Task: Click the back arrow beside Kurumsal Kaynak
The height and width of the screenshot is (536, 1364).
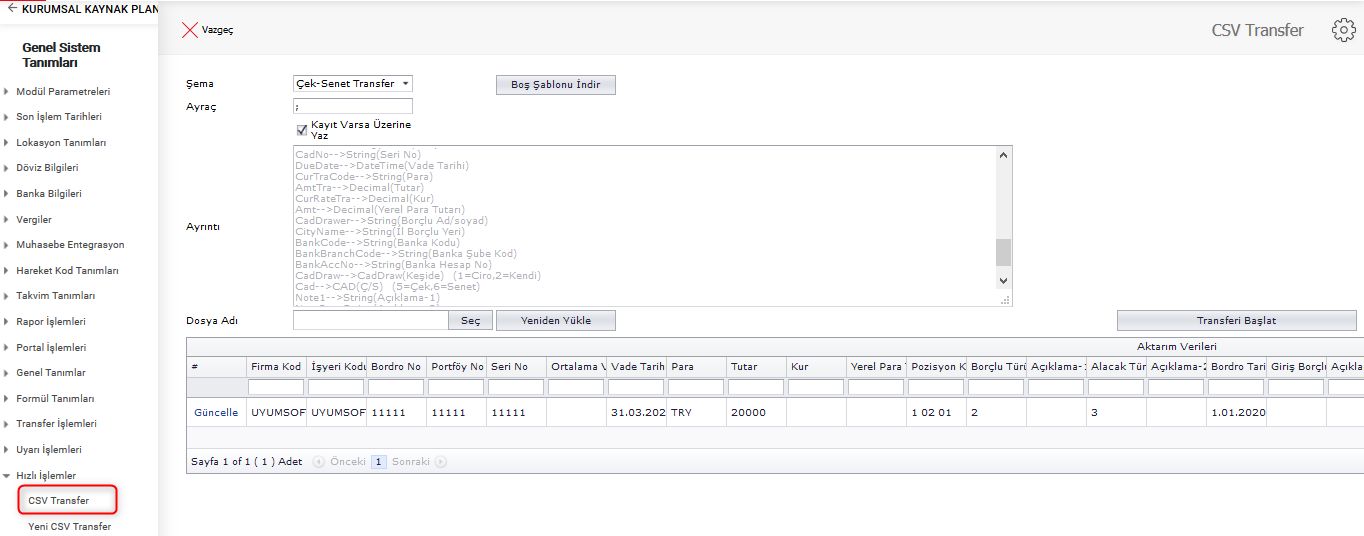Action: coord(12,8)
